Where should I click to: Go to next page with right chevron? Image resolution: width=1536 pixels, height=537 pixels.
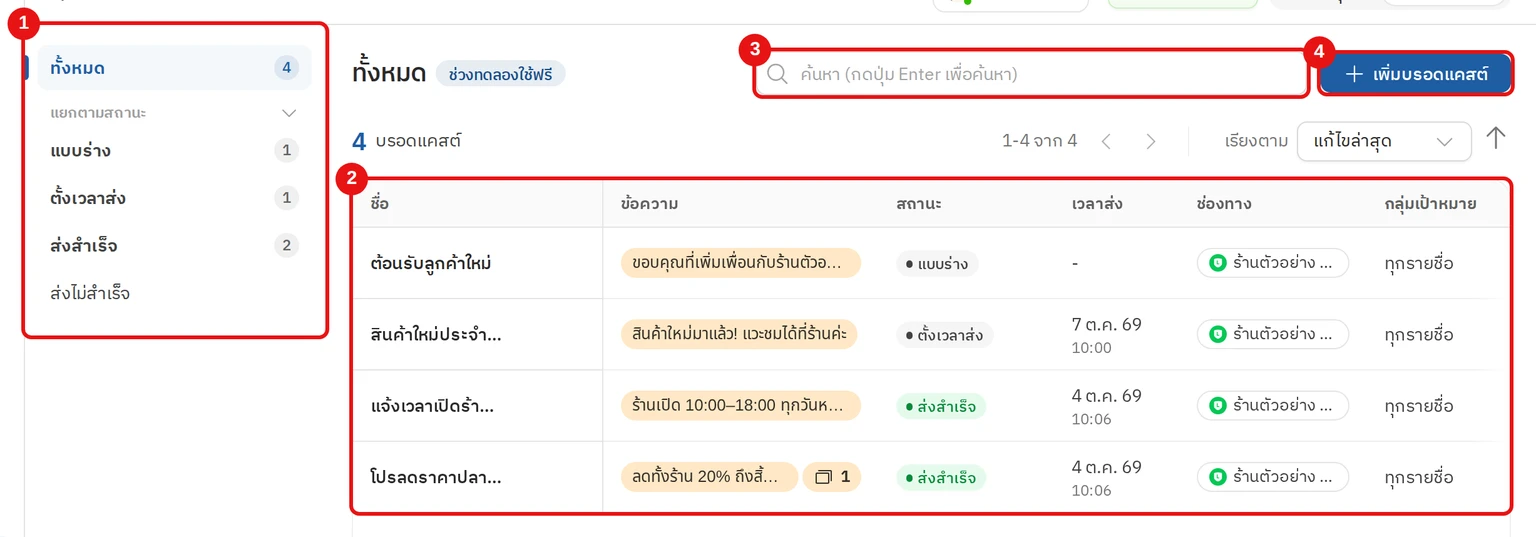point(1150,142)
